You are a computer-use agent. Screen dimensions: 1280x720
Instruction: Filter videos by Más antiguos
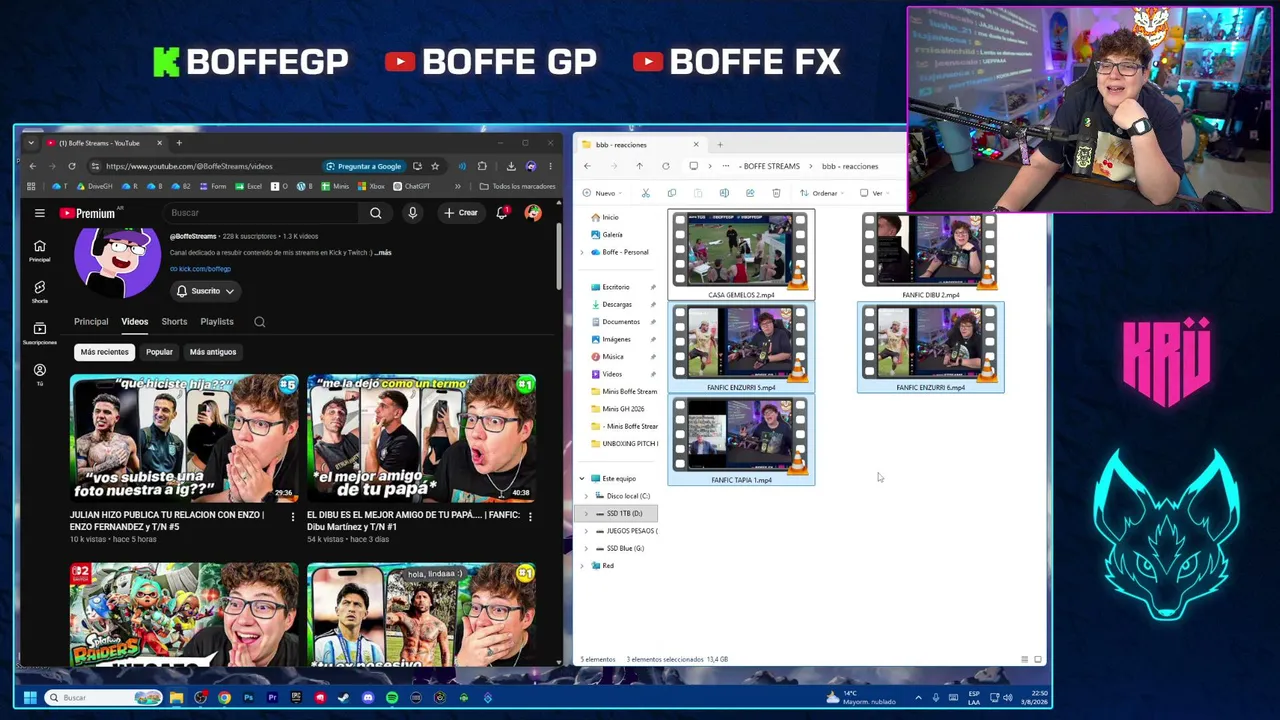coord(213,352)
